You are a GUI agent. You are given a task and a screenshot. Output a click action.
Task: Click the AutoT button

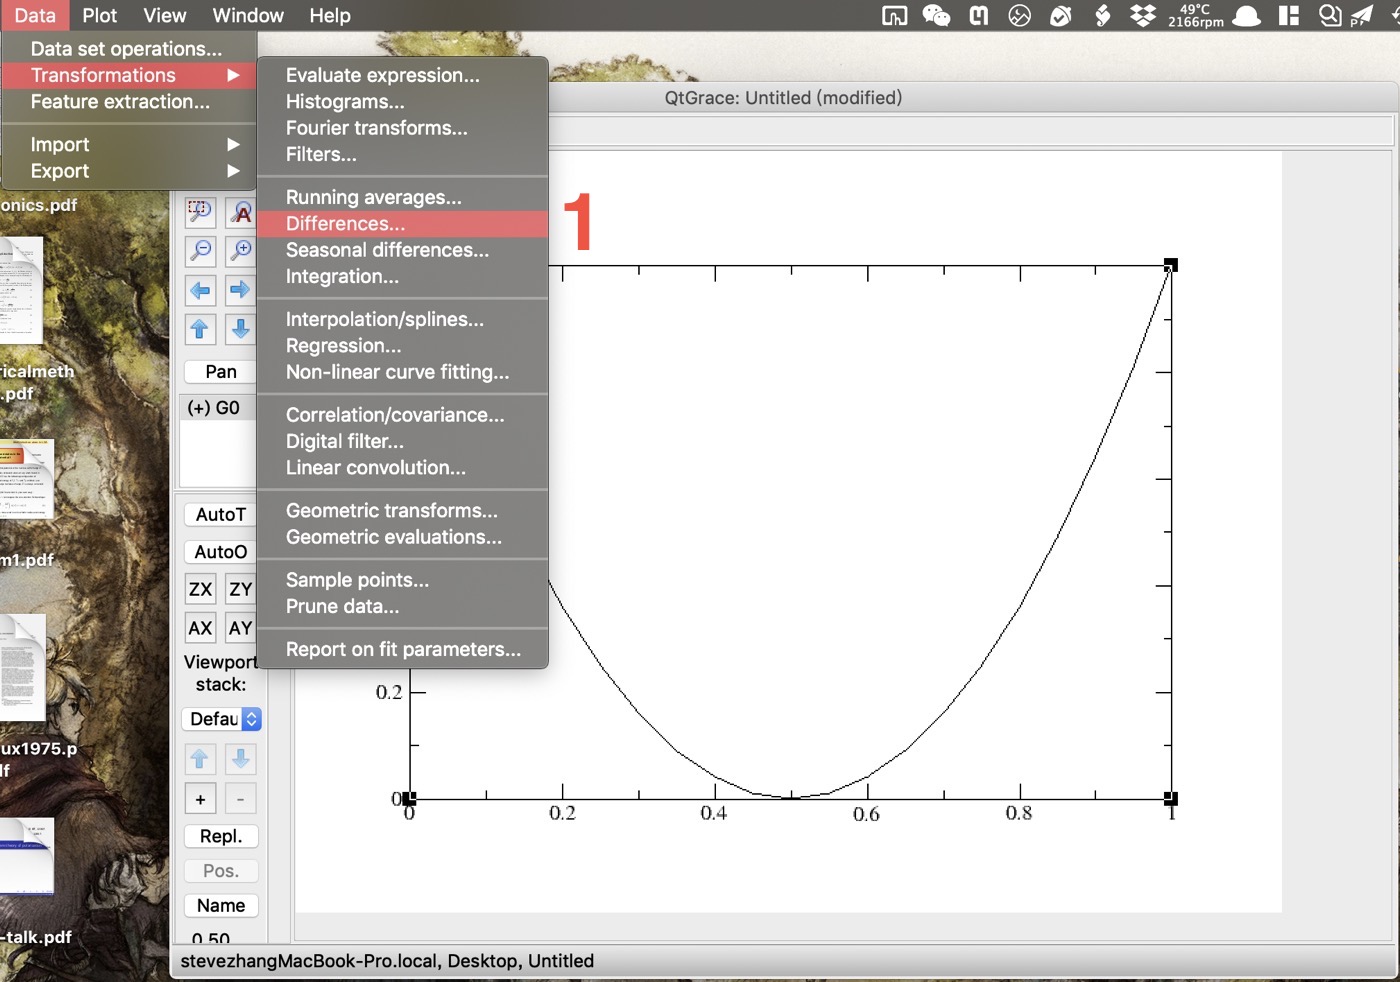(221, 514)
